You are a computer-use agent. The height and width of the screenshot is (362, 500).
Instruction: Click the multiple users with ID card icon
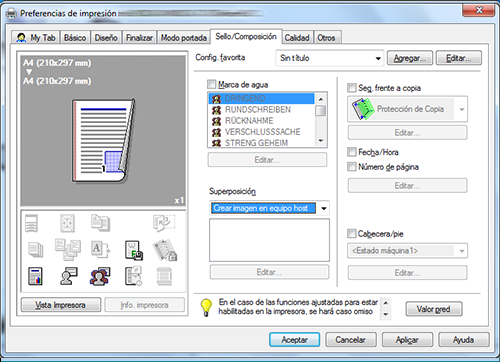100,276
